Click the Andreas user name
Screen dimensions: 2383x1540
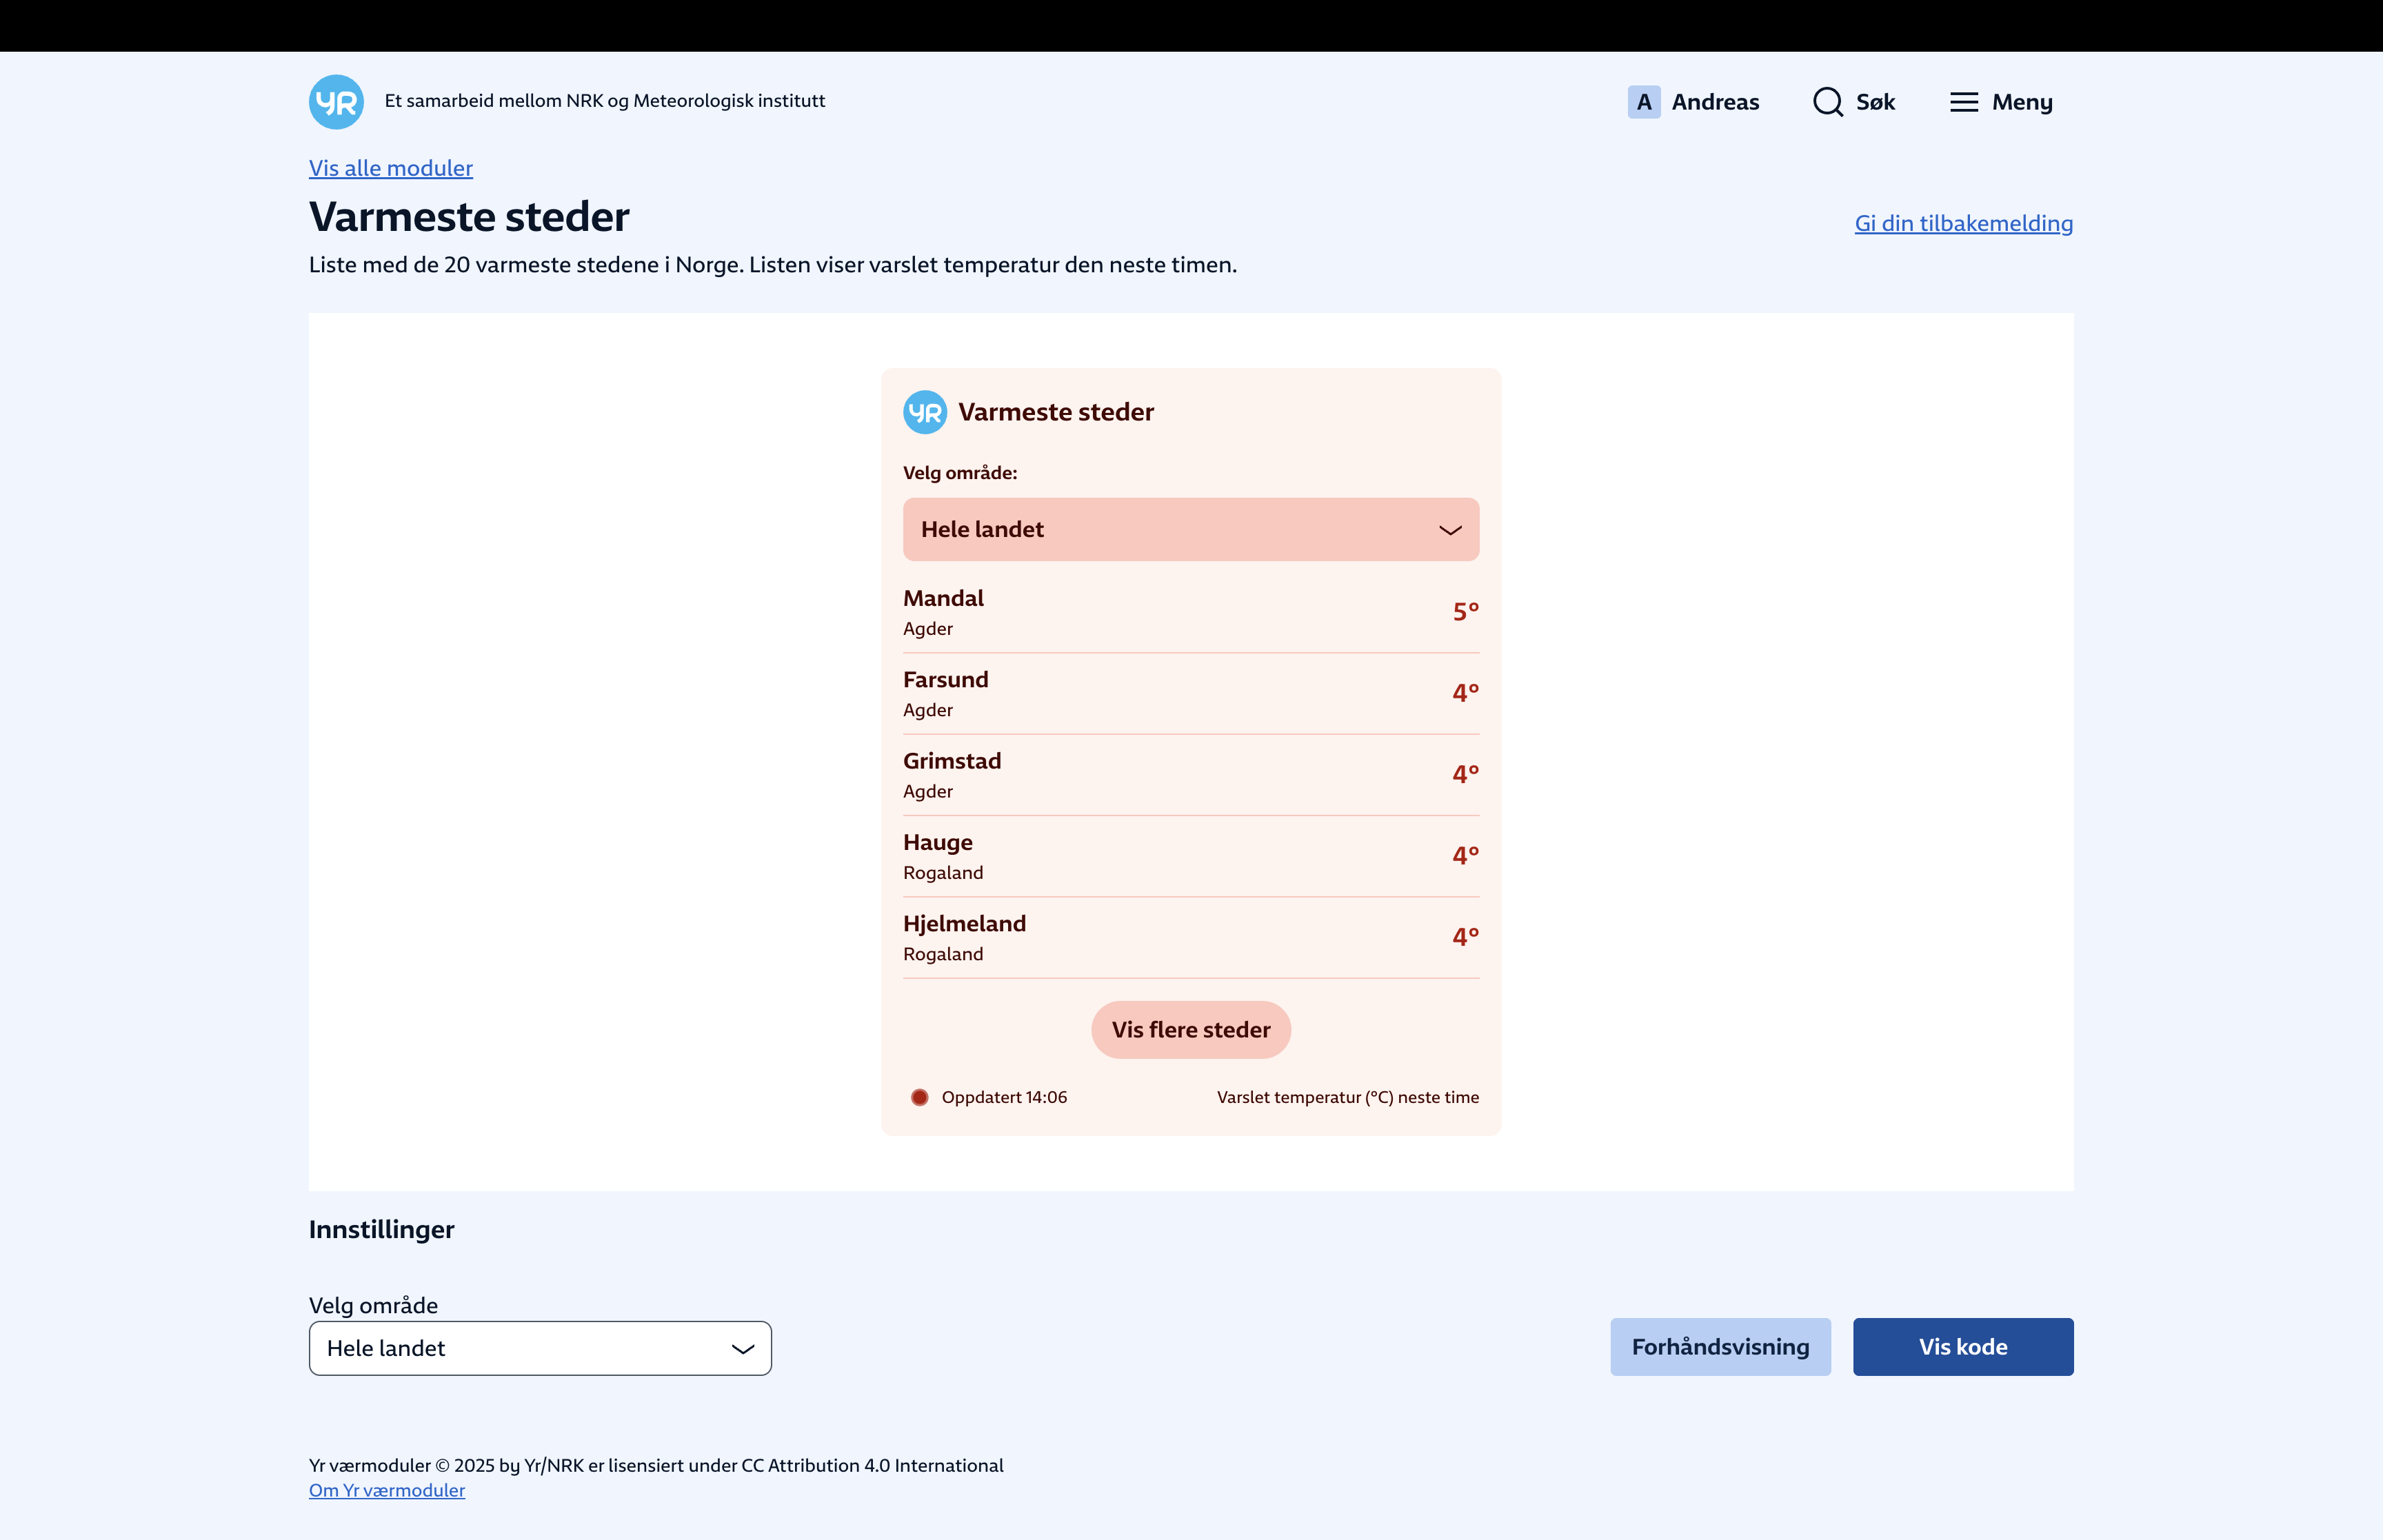pyautogui.click(x=1714, y=102)
